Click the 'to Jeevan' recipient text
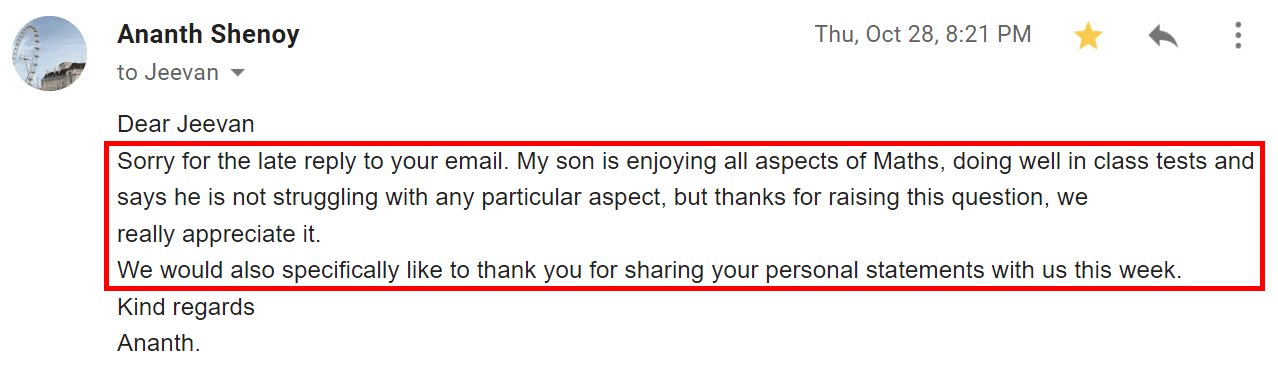This screenshot has width=1278, height=373. [169, 72]
